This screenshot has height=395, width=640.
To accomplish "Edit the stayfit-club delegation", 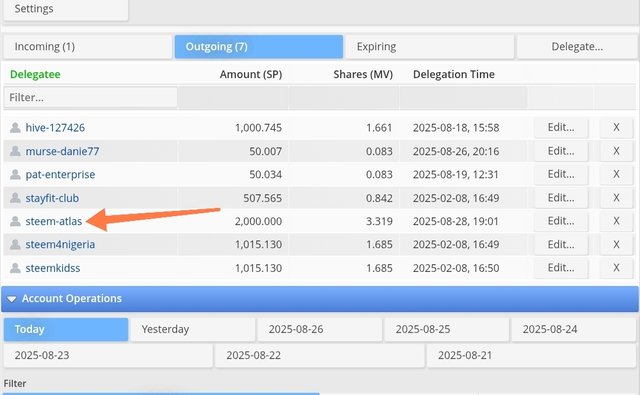I will coord(561,198).
